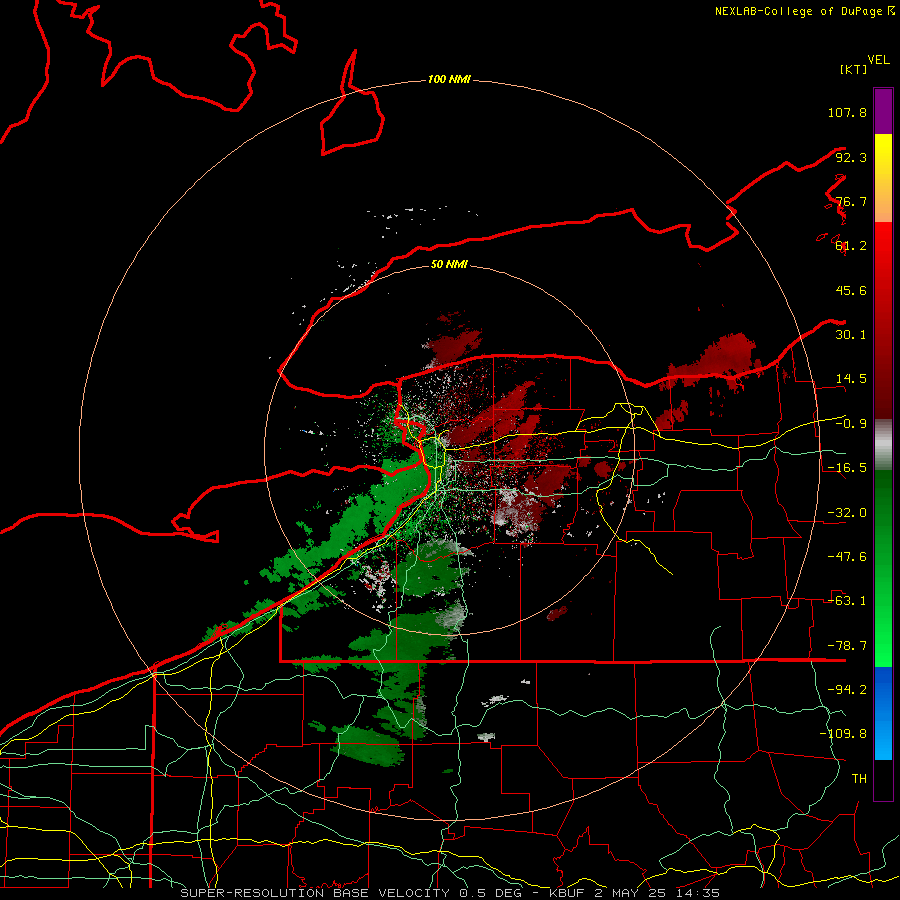Click the -94.2 legend value
The height and width of the screenshot is (900, 900).
pyautogui.click(x=847, y=690)
